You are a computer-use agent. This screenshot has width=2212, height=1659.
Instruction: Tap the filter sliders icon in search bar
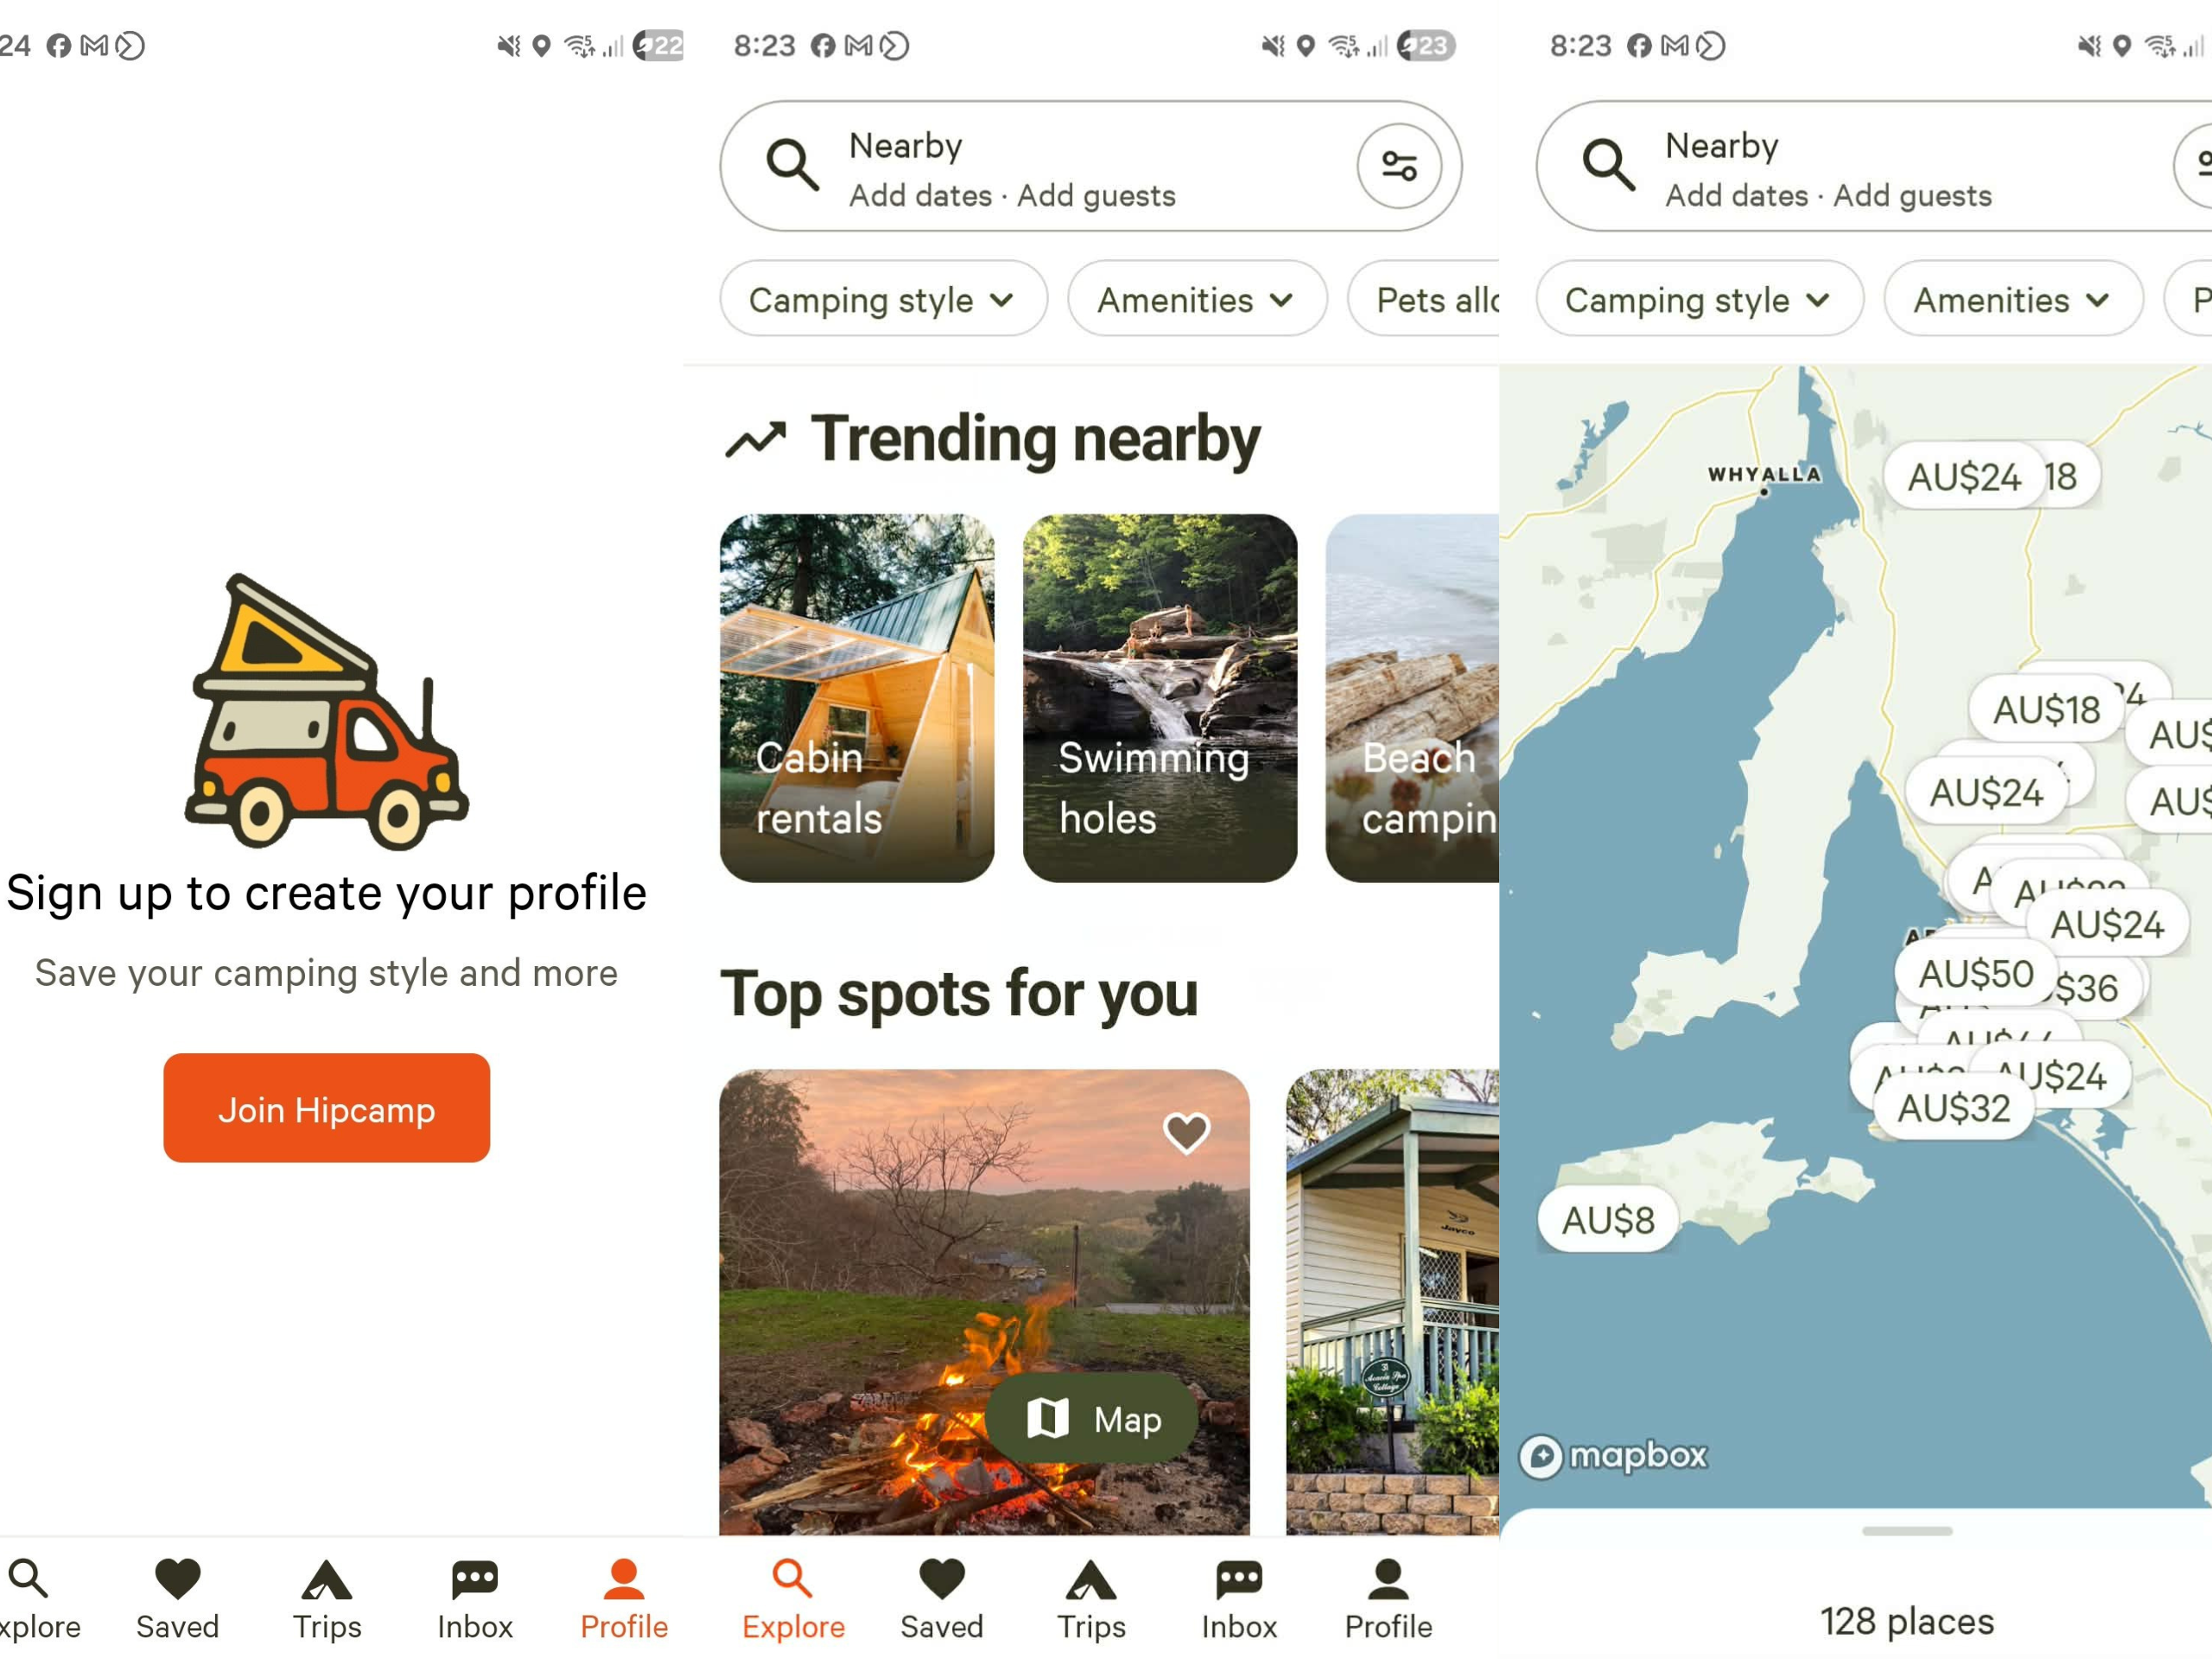[1398, 165]
